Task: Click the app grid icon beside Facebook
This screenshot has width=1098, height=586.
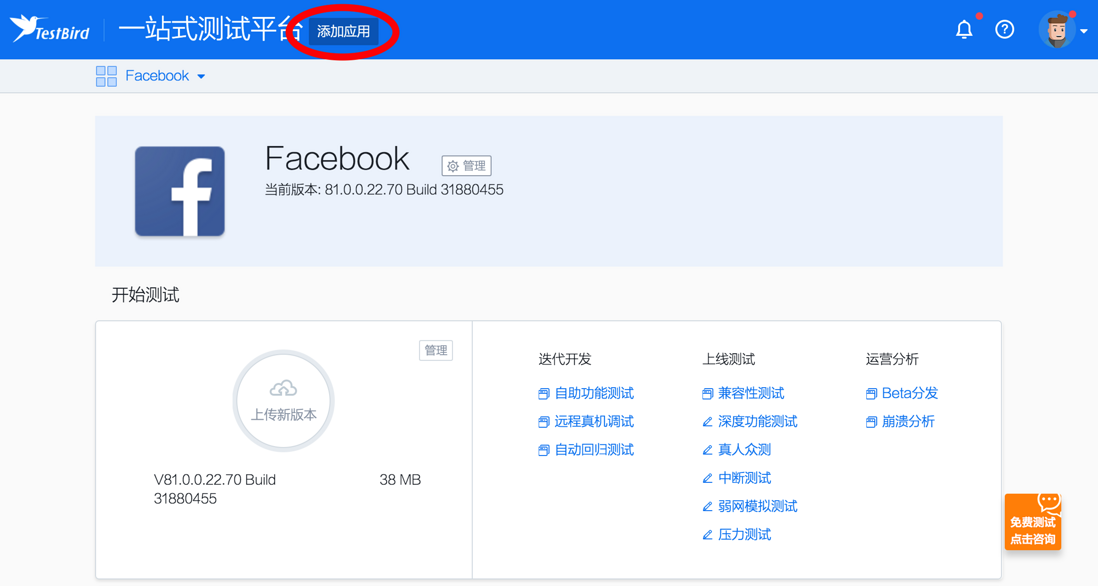Action: click(x=106, y=76)
